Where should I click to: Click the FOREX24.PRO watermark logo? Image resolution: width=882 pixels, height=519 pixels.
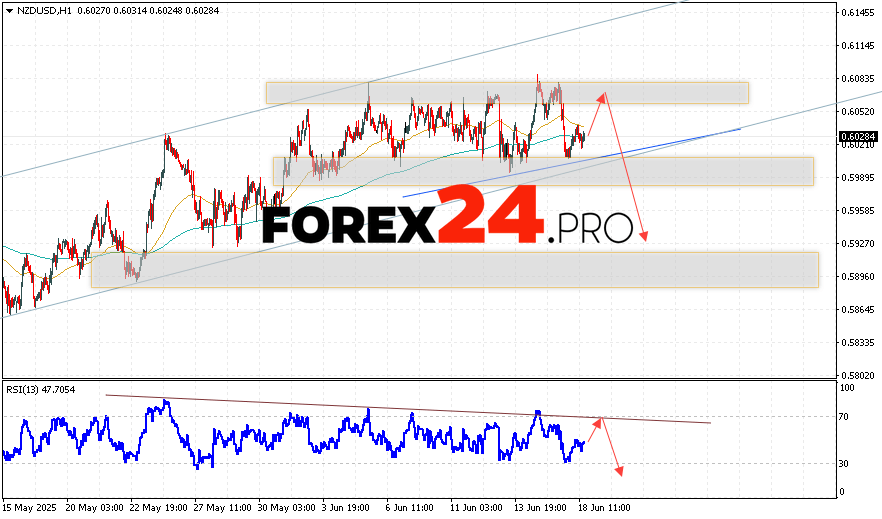click(448, 216)
